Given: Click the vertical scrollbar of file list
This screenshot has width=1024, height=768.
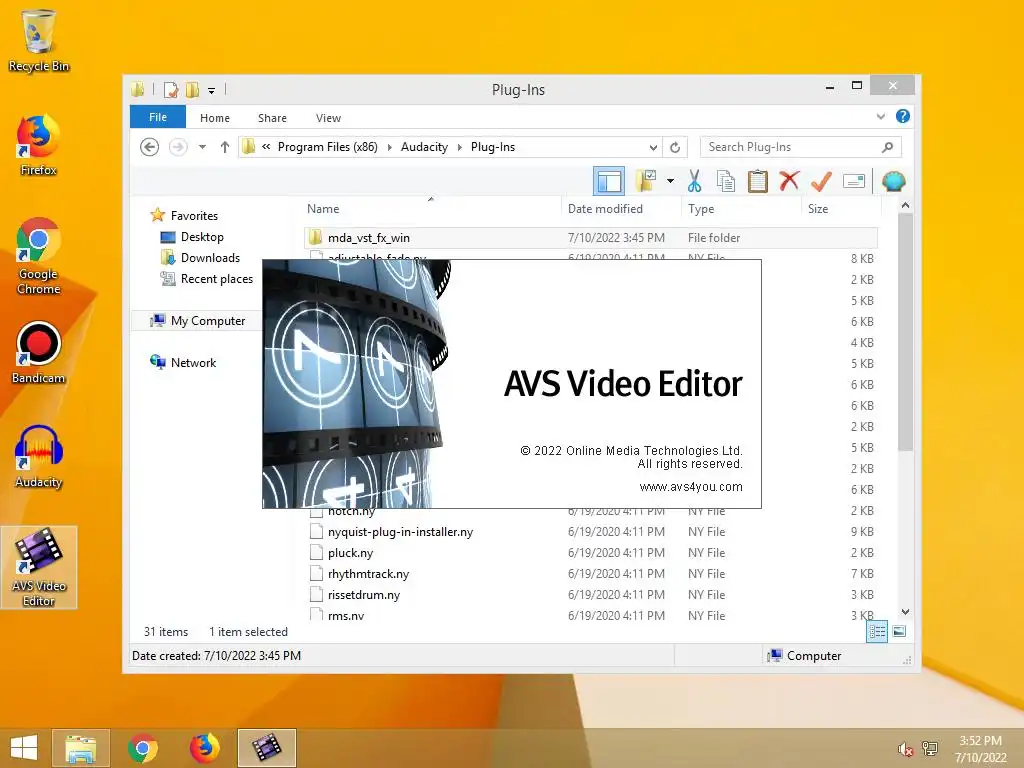Looking at the screenshot, I should [x=905, y=332].
